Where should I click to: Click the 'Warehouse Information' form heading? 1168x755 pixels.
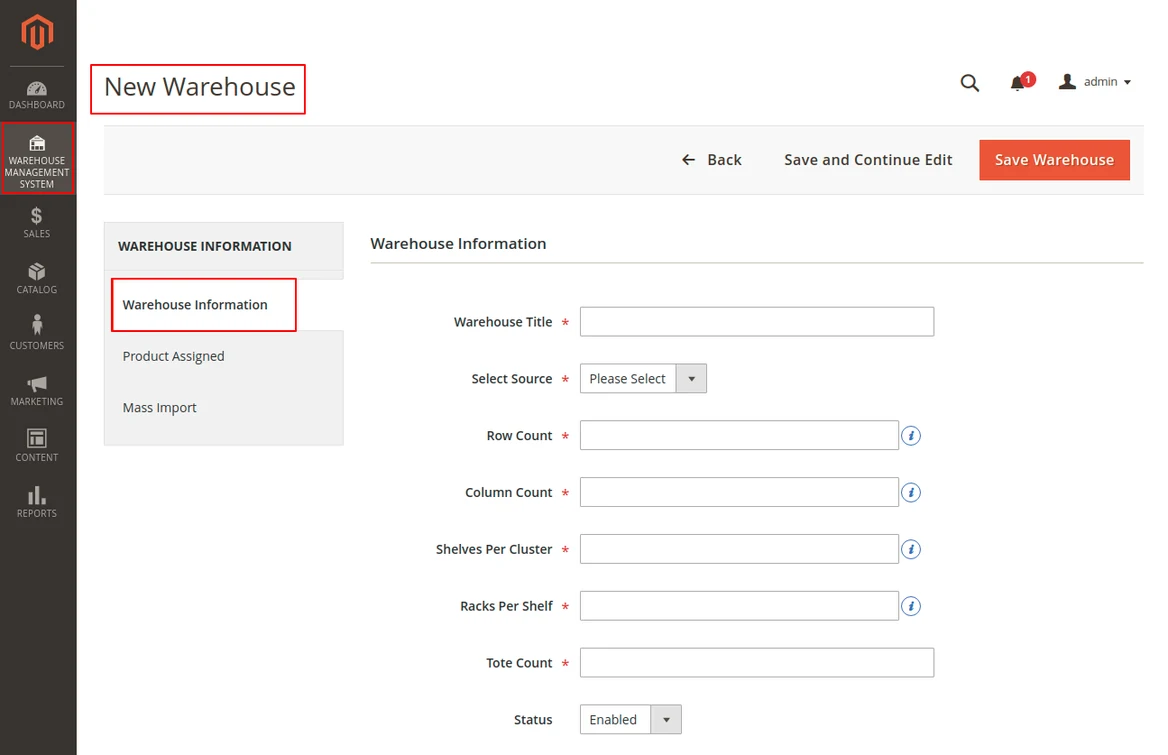click(458, 244)
